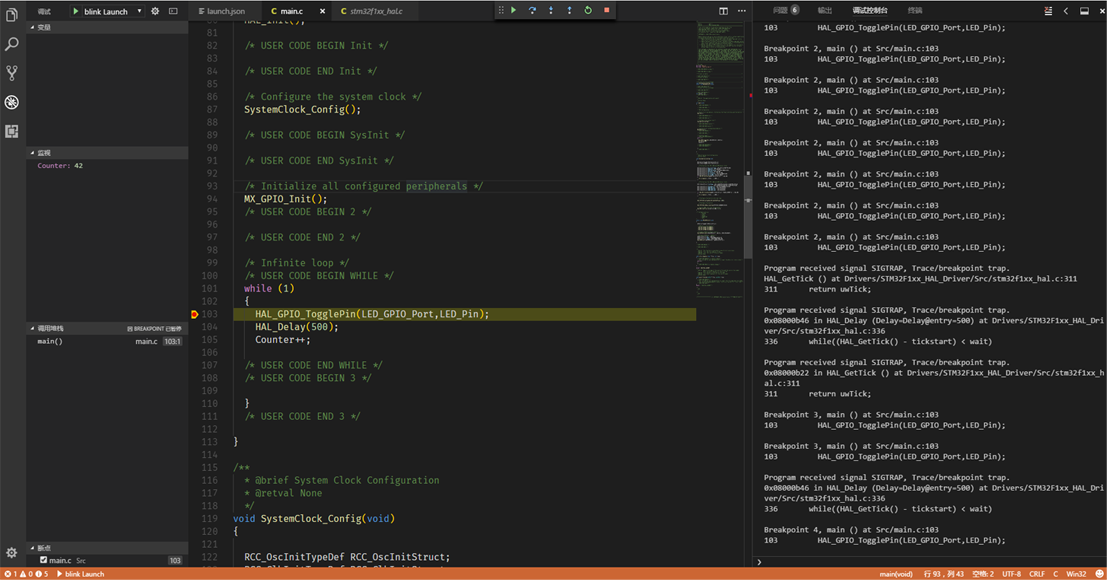Split the editor to the side
The height and width of the screenshot is (580, 1107).
click(724, 11)
